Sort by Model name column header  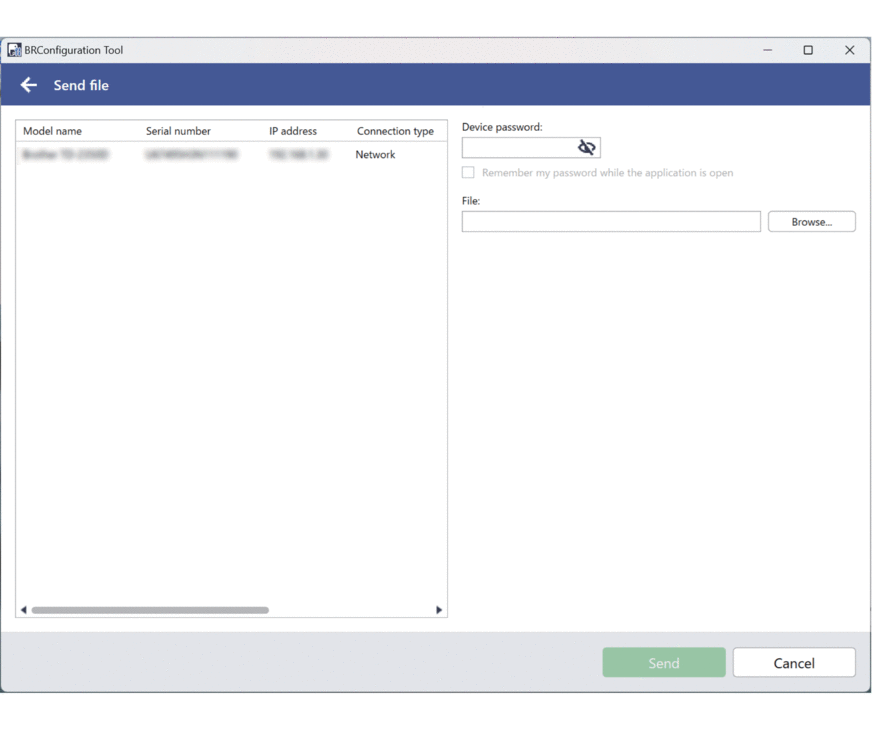pos(53,131)
